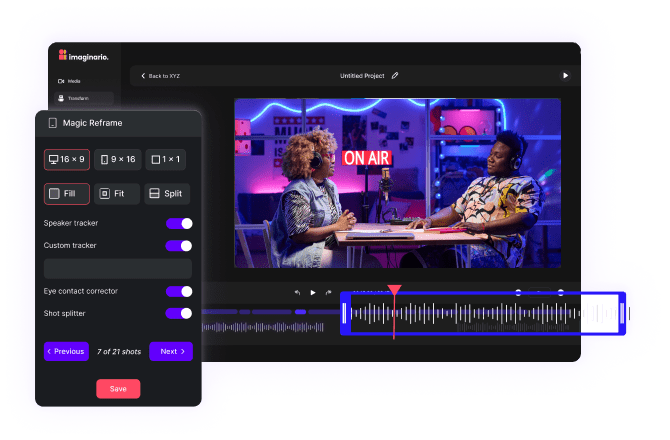Open the Transform sidebar item
Screen dimensions: 670x440
(84, 98)
